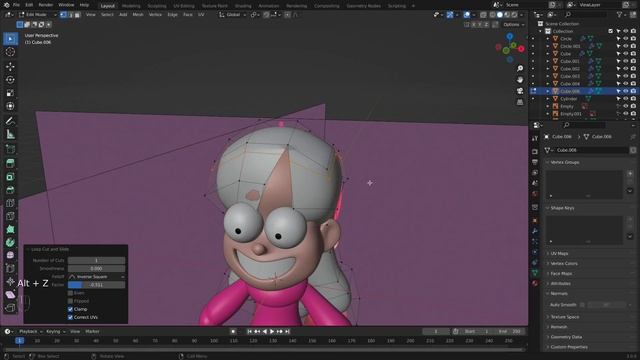This screenshot has height=360, width=640.
Task: Select the Spin tool
Action: [x=10, y=242]
